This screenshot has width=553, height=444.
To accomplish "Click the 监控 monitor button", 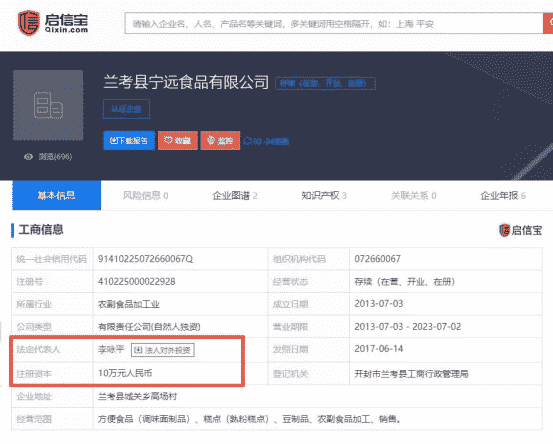I will pos(220,140).
